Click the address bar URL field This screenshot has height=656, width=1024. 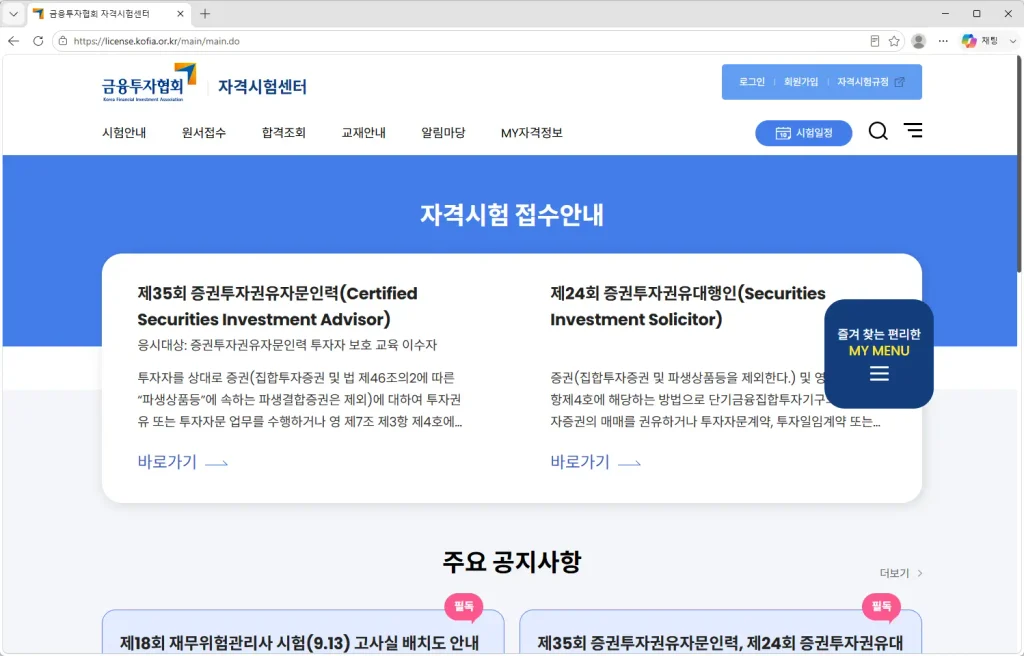click(457, 41)
